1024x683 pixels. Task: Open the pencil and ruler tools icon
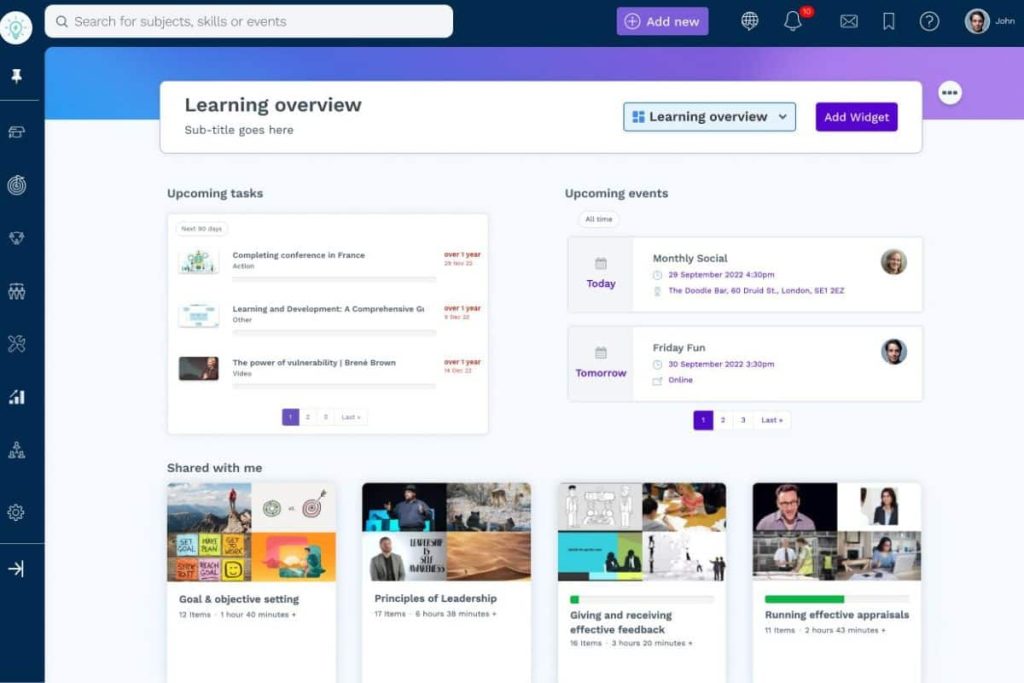[16, 344]
